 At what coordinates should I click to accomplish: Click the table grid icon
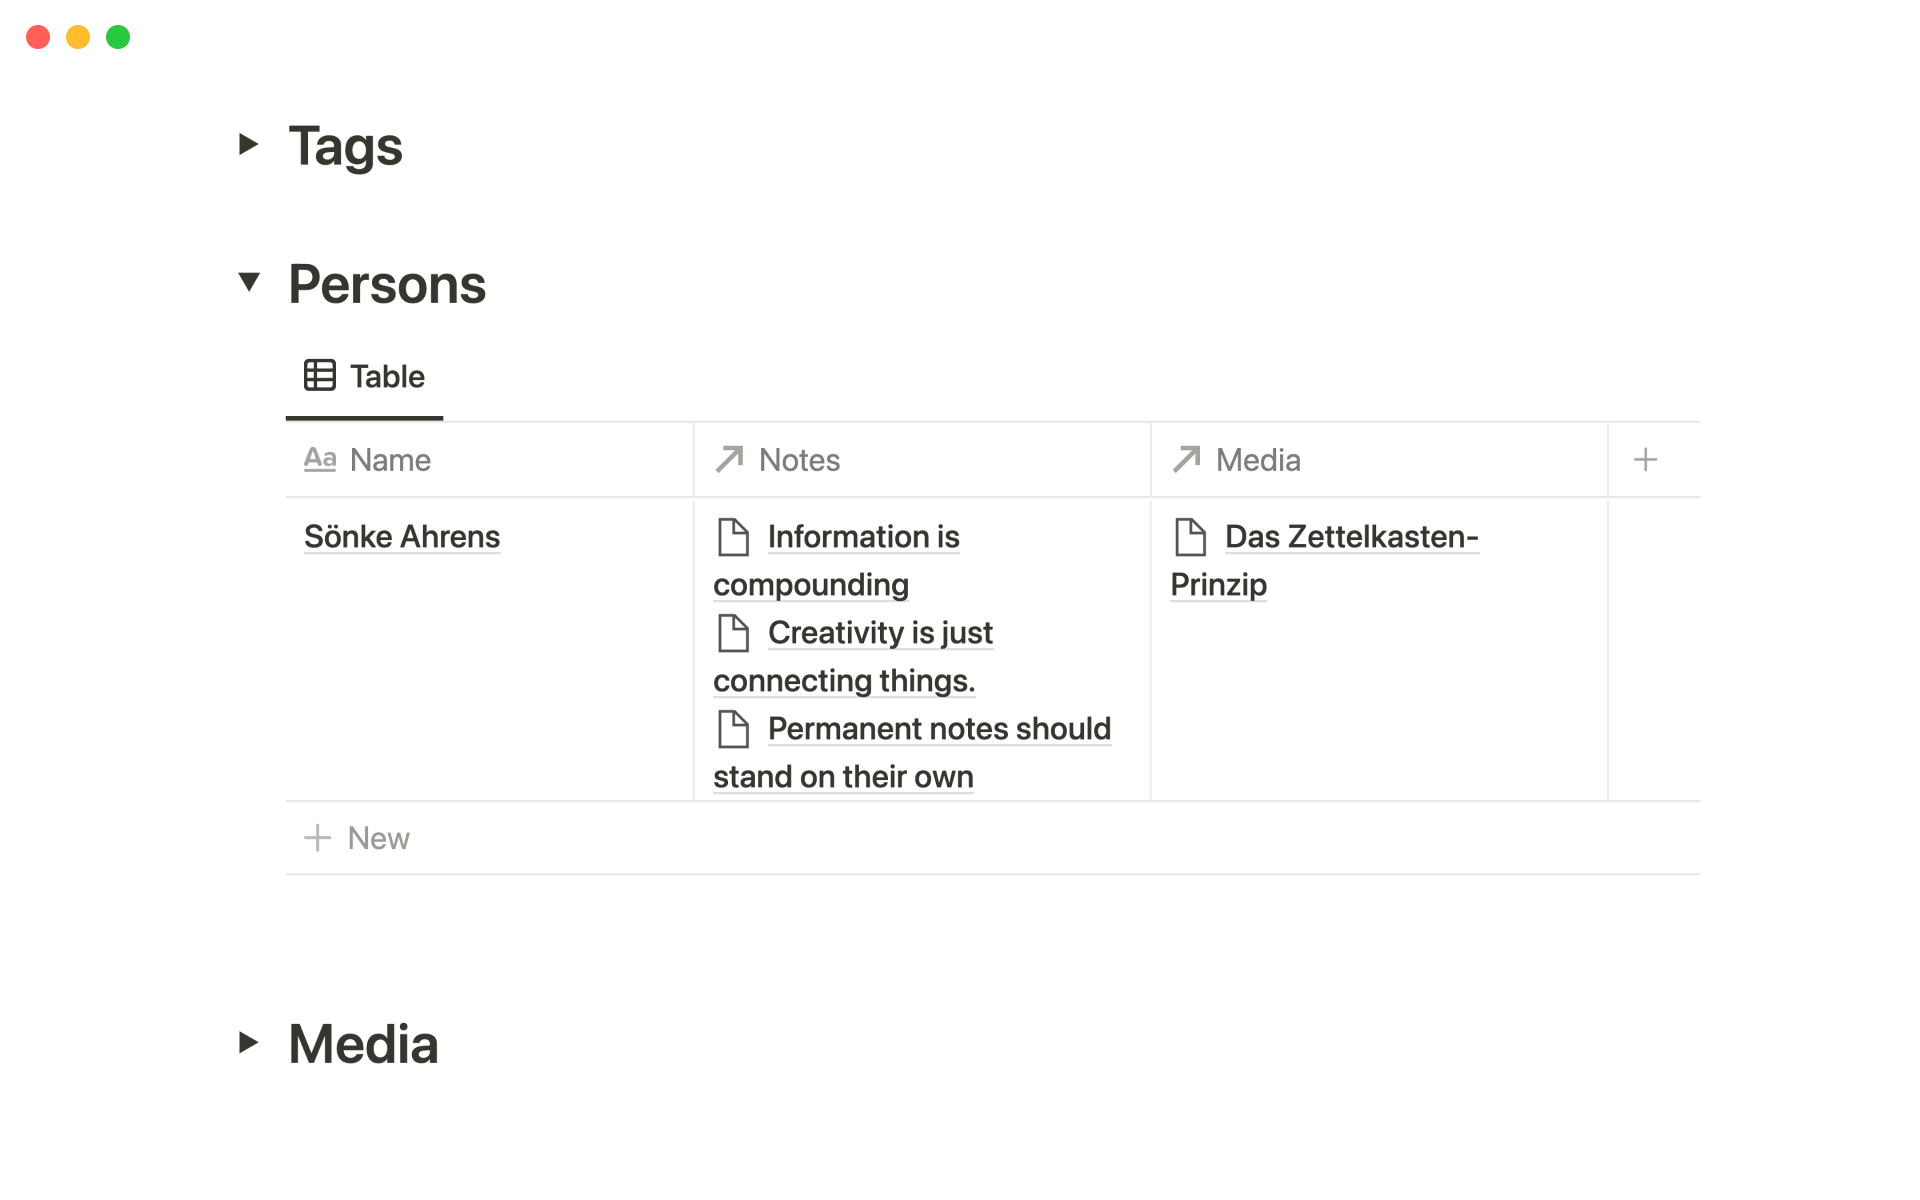tap(320, 376)
